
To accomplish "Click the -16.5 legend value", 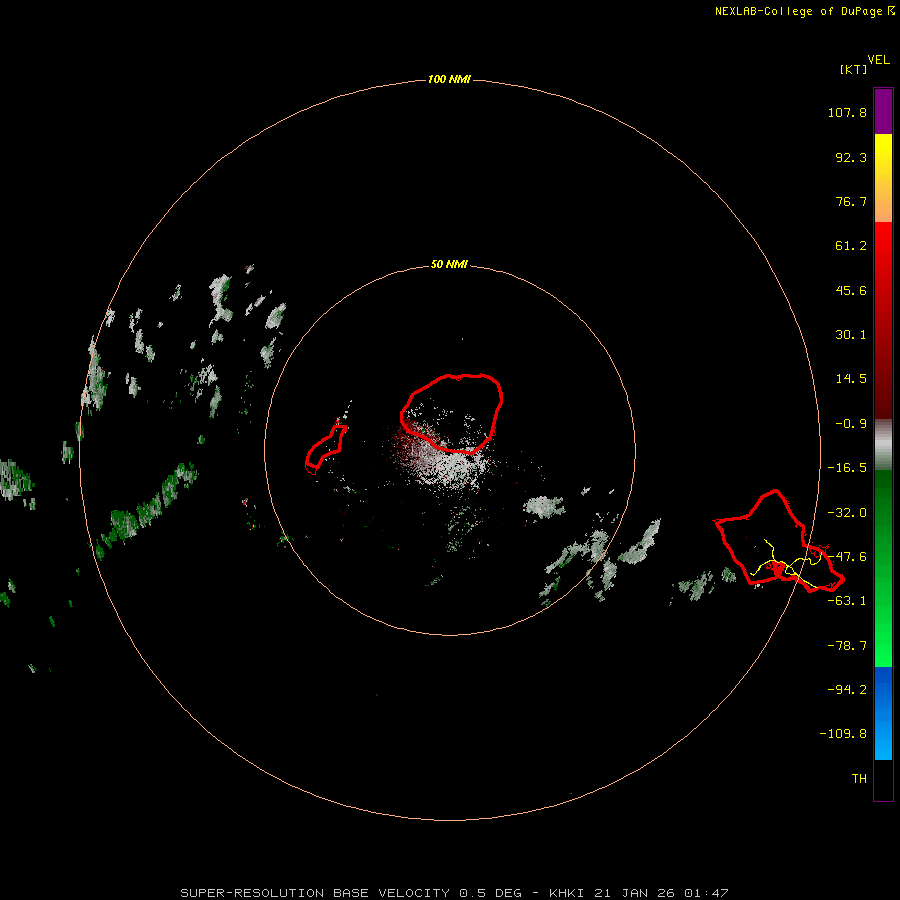I will pyautogui.click(x=847, y=468).
